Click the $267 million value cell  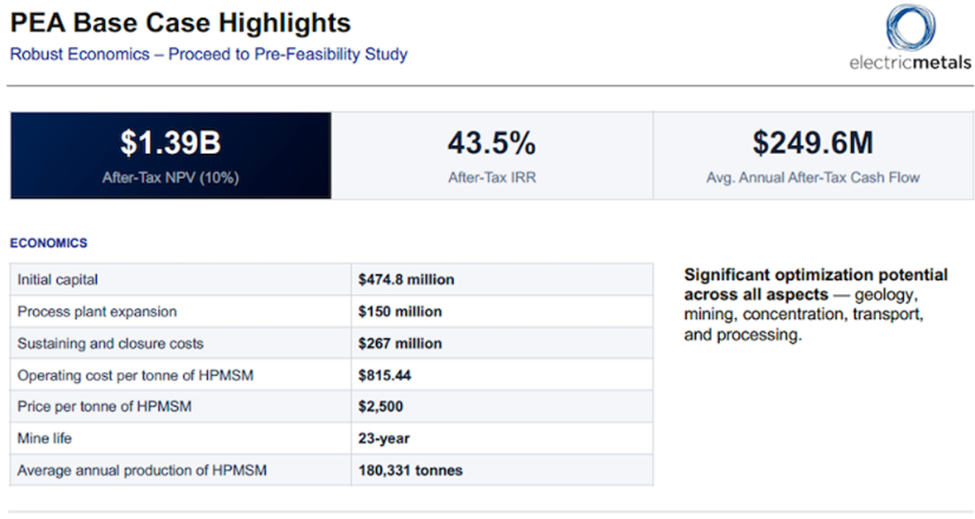399,343
